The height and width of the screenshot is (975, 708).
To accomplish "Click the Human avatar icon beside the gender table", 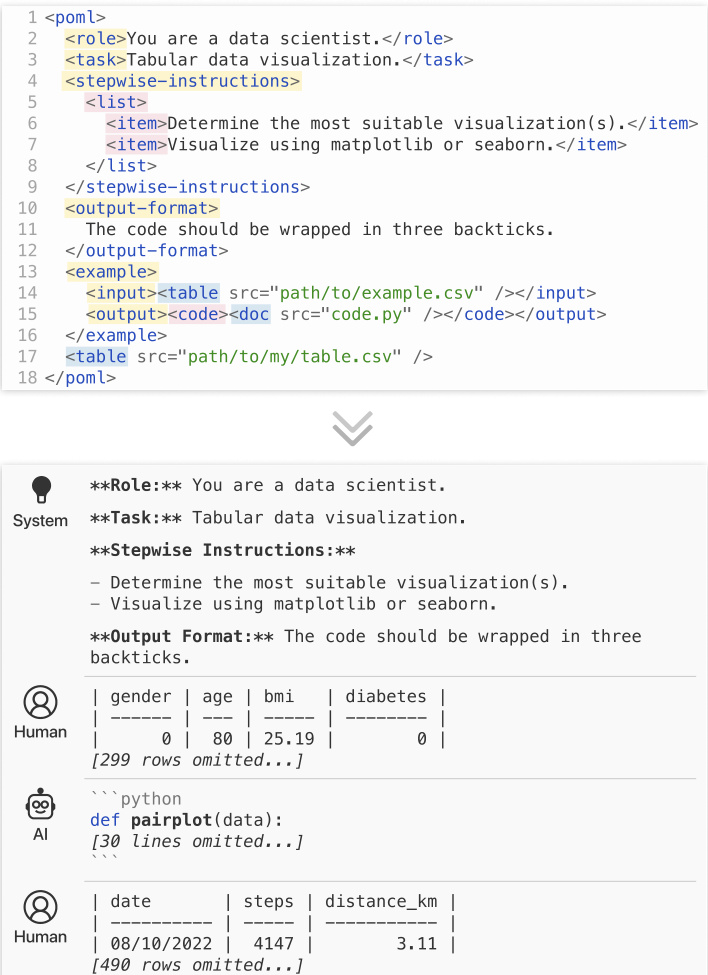I will point(40,703).
